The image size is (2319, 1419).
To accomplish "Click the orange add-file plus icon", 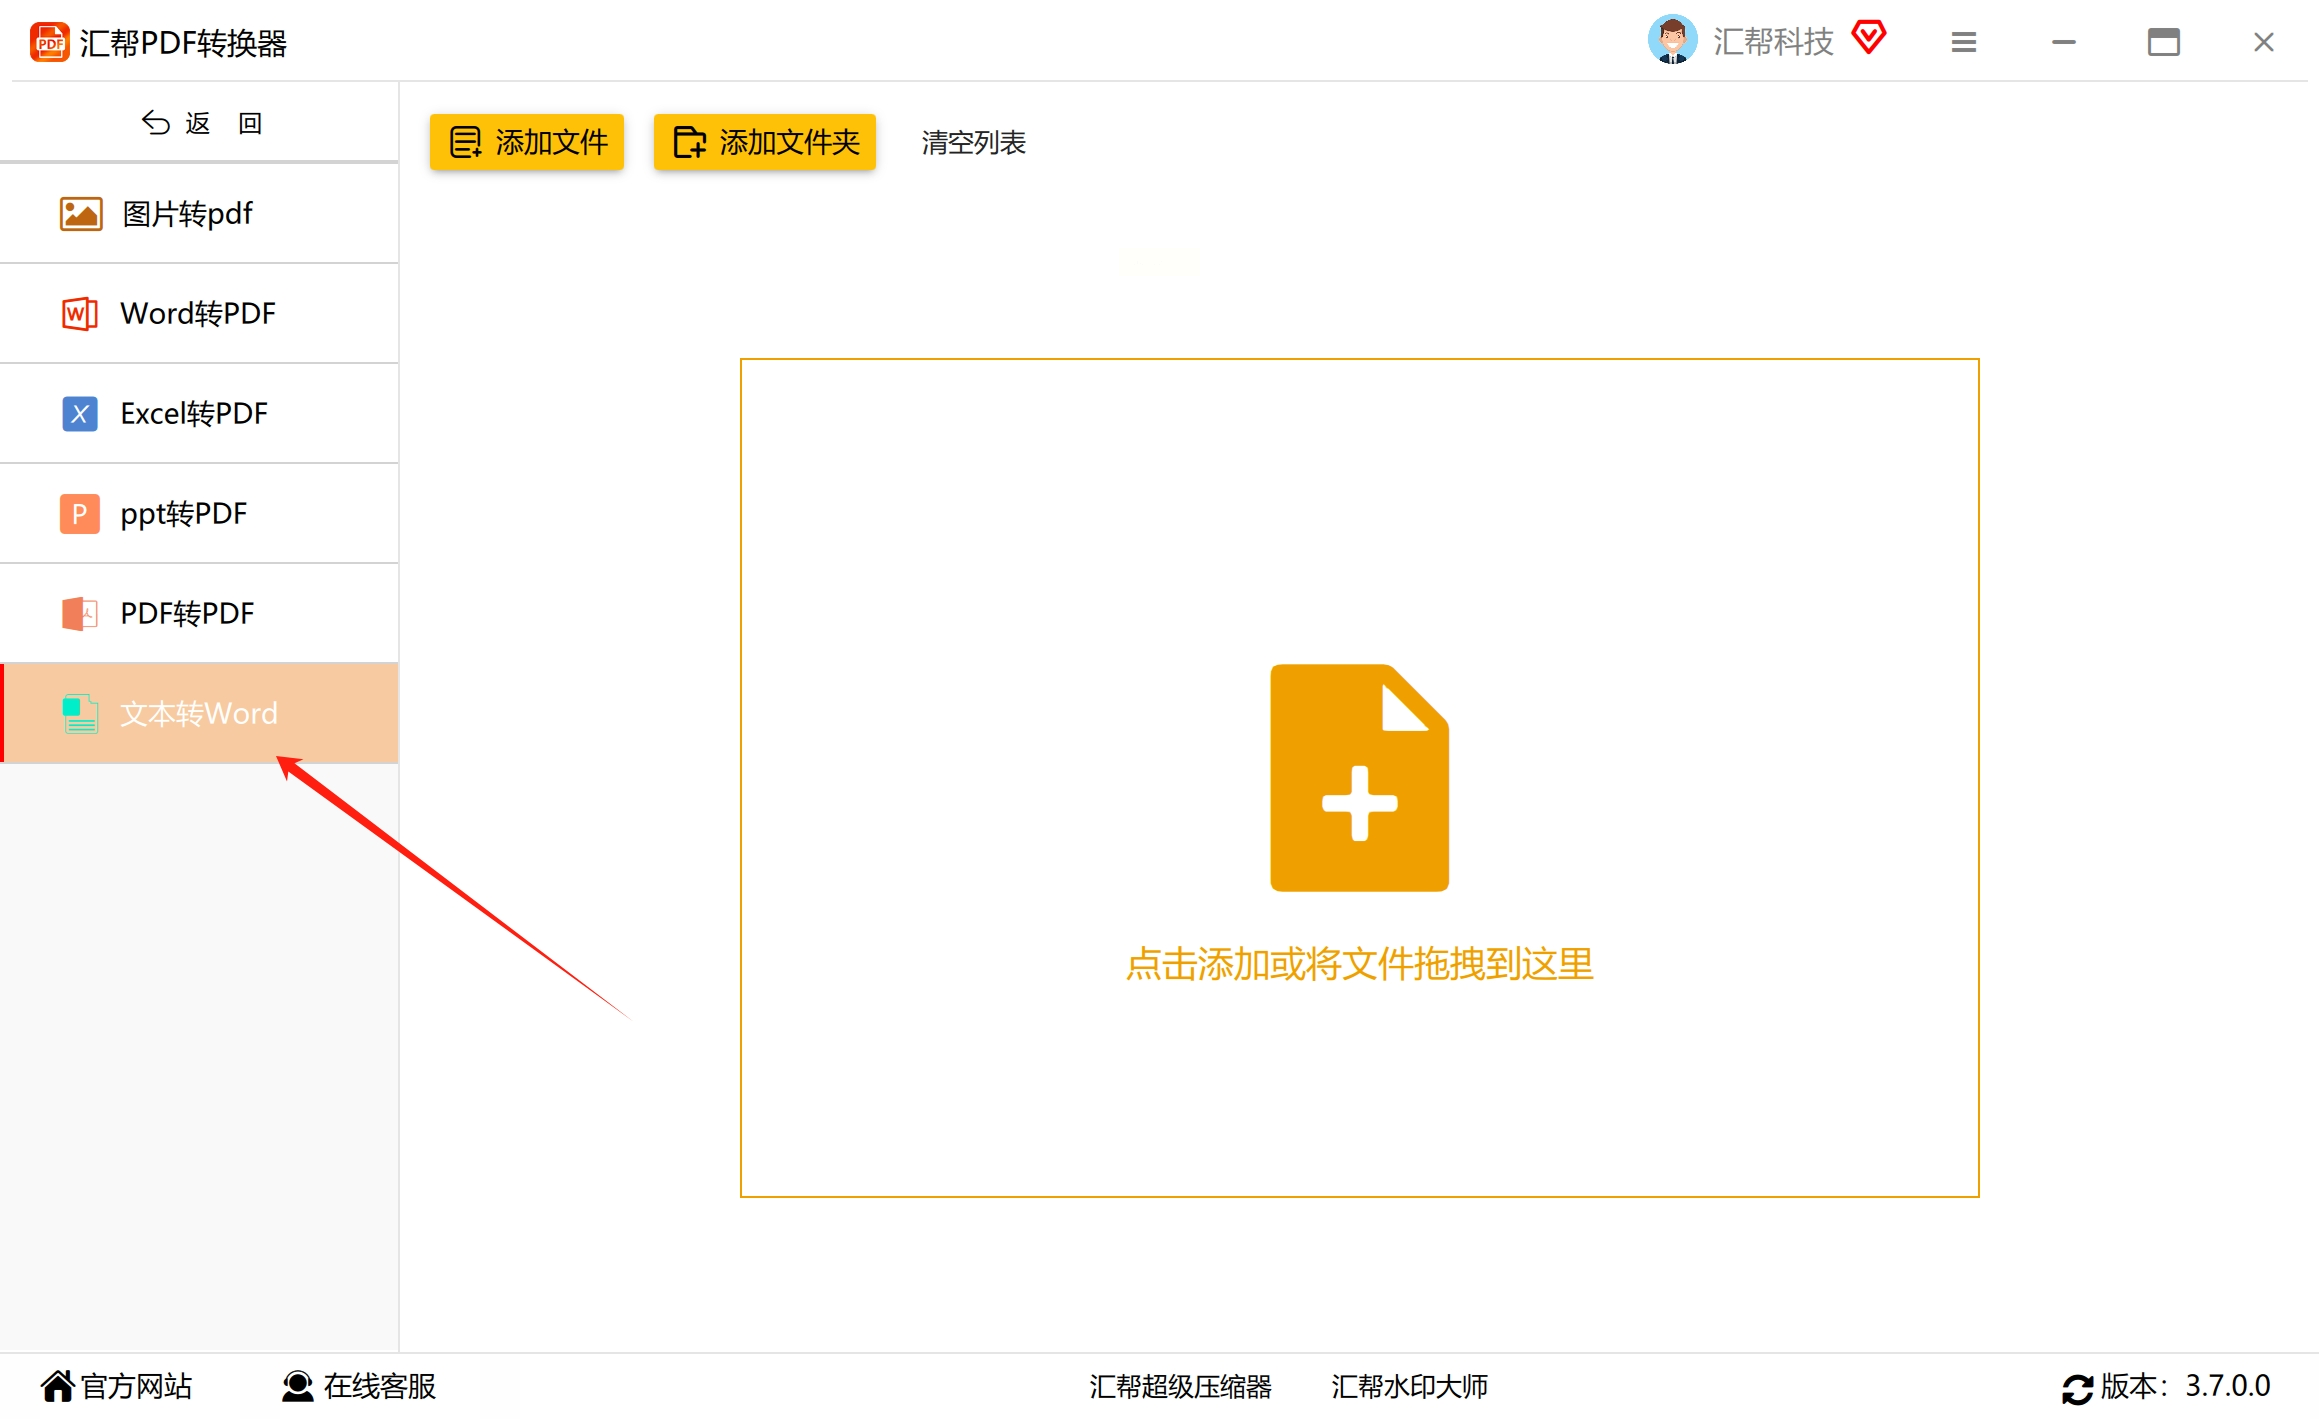I will click(1359, 778).
